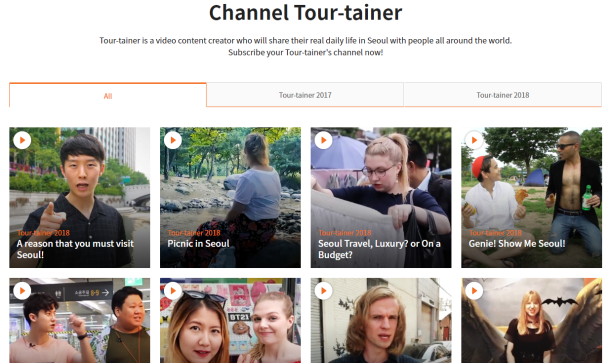Play the long-haired blond man video
Screen dimensions: 610x363
point(323,291)
